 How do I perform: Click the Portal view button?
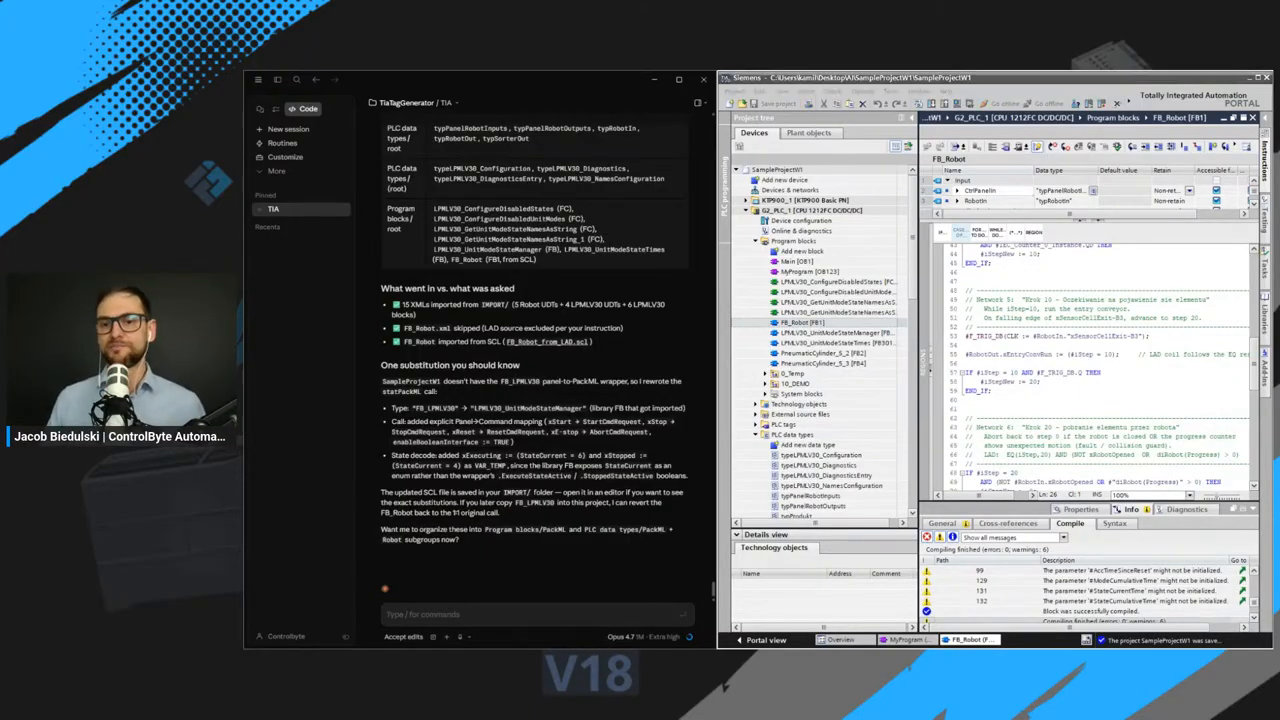point(761,640)
